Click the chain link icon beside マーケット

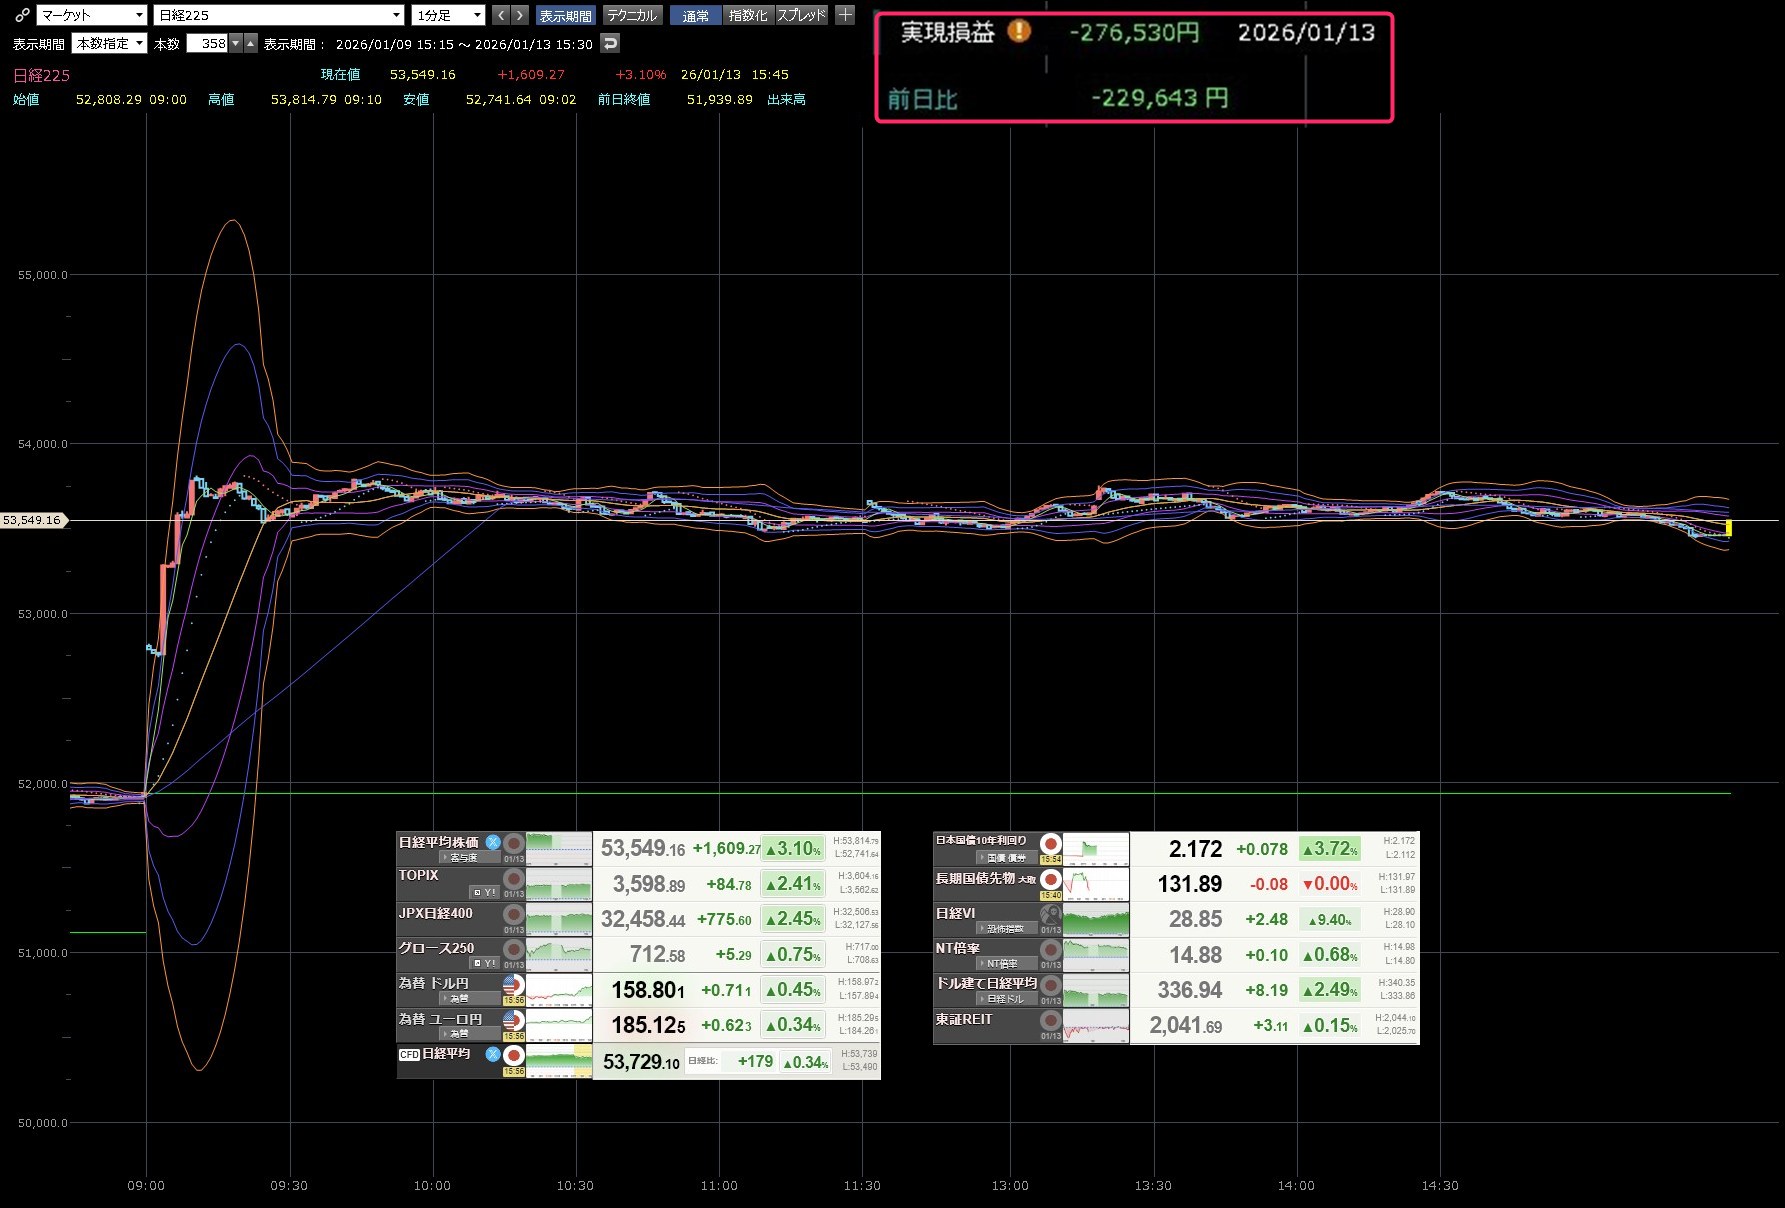click(x=22, y=15)
